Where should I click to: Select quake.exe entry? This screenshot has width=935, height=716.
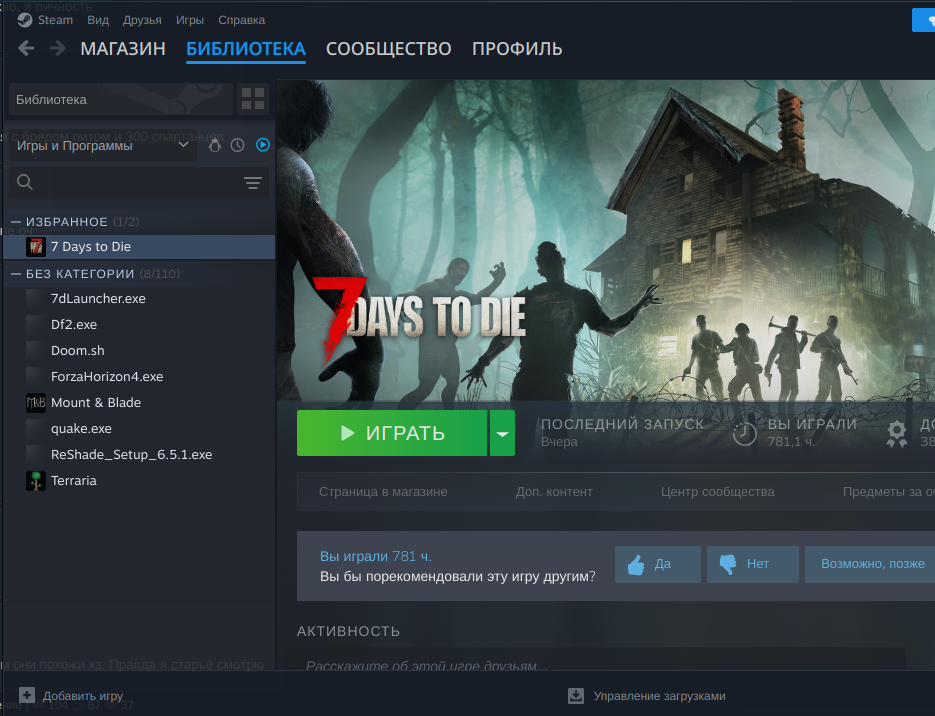click(140, 429)
